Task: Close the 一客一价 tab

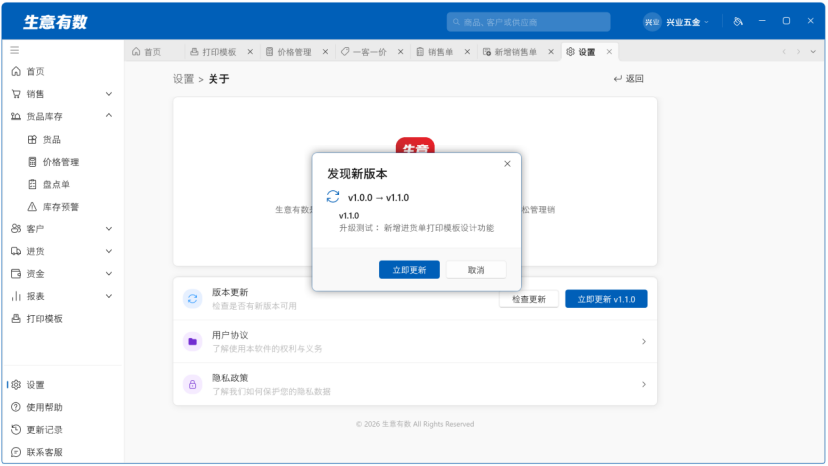Action: (x=401, y=52)
